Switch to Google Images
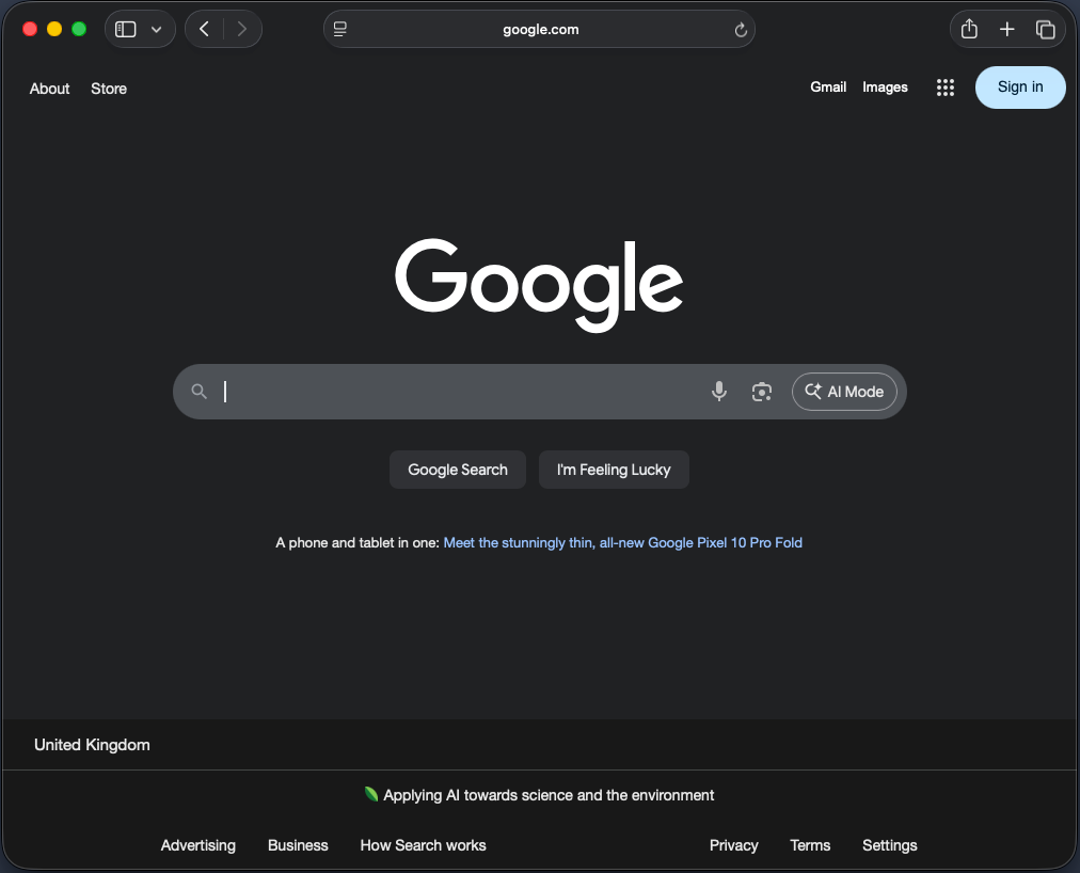The width and height of the screenshot is (1080, 873). tap(884, 87)
